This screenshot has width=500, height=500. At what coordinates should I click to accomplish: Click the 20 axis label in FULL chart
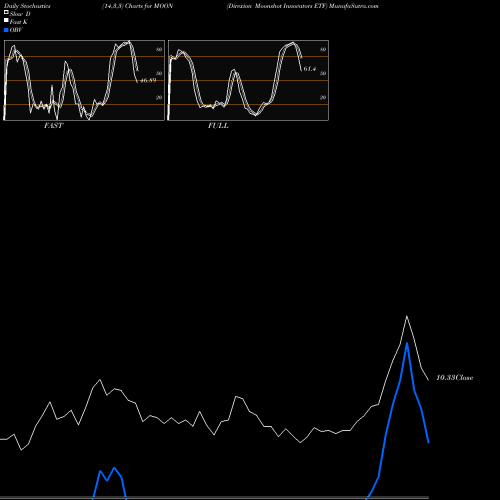pos(323,97)
